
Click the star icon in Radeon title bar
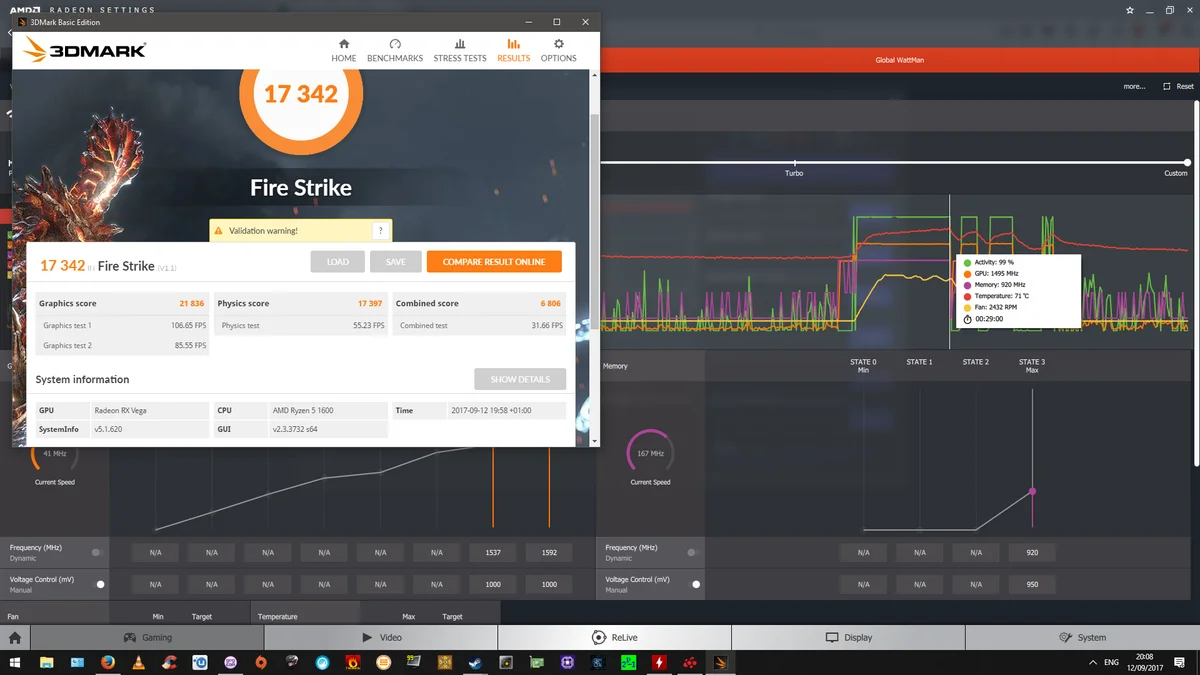pyautogui.click(x=1129, y=10)
